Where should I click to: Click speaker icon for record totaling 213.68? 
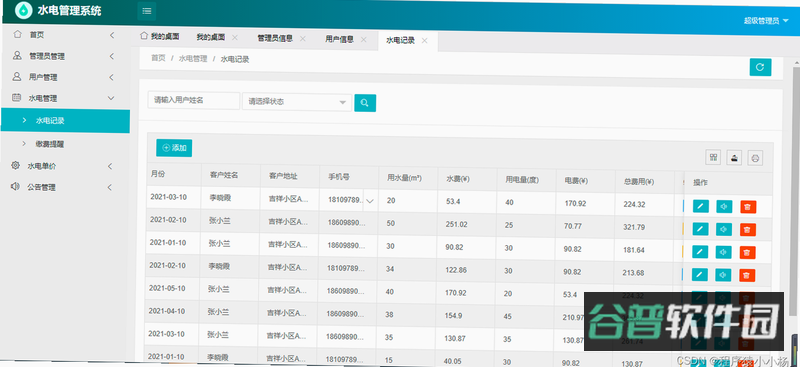[723, 275]
